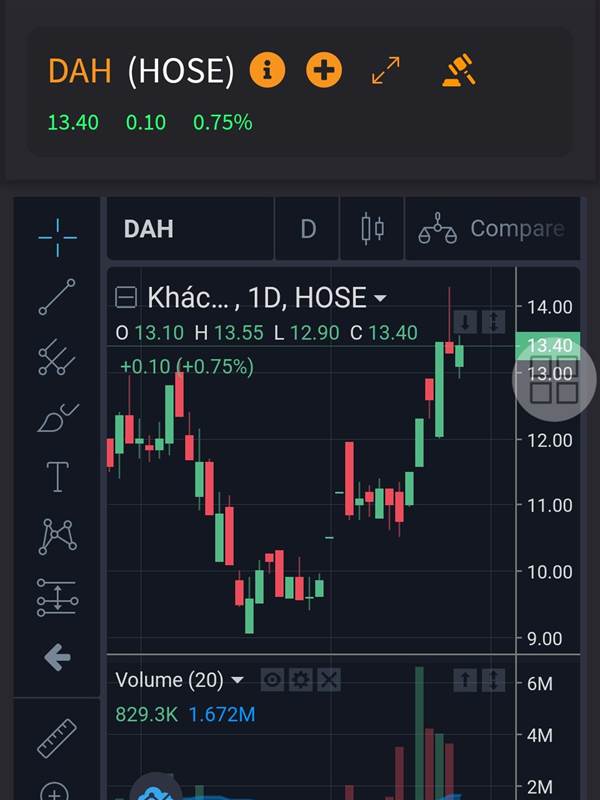
Task: Collapse the chart legend minus box
Action: pos(126,297)
